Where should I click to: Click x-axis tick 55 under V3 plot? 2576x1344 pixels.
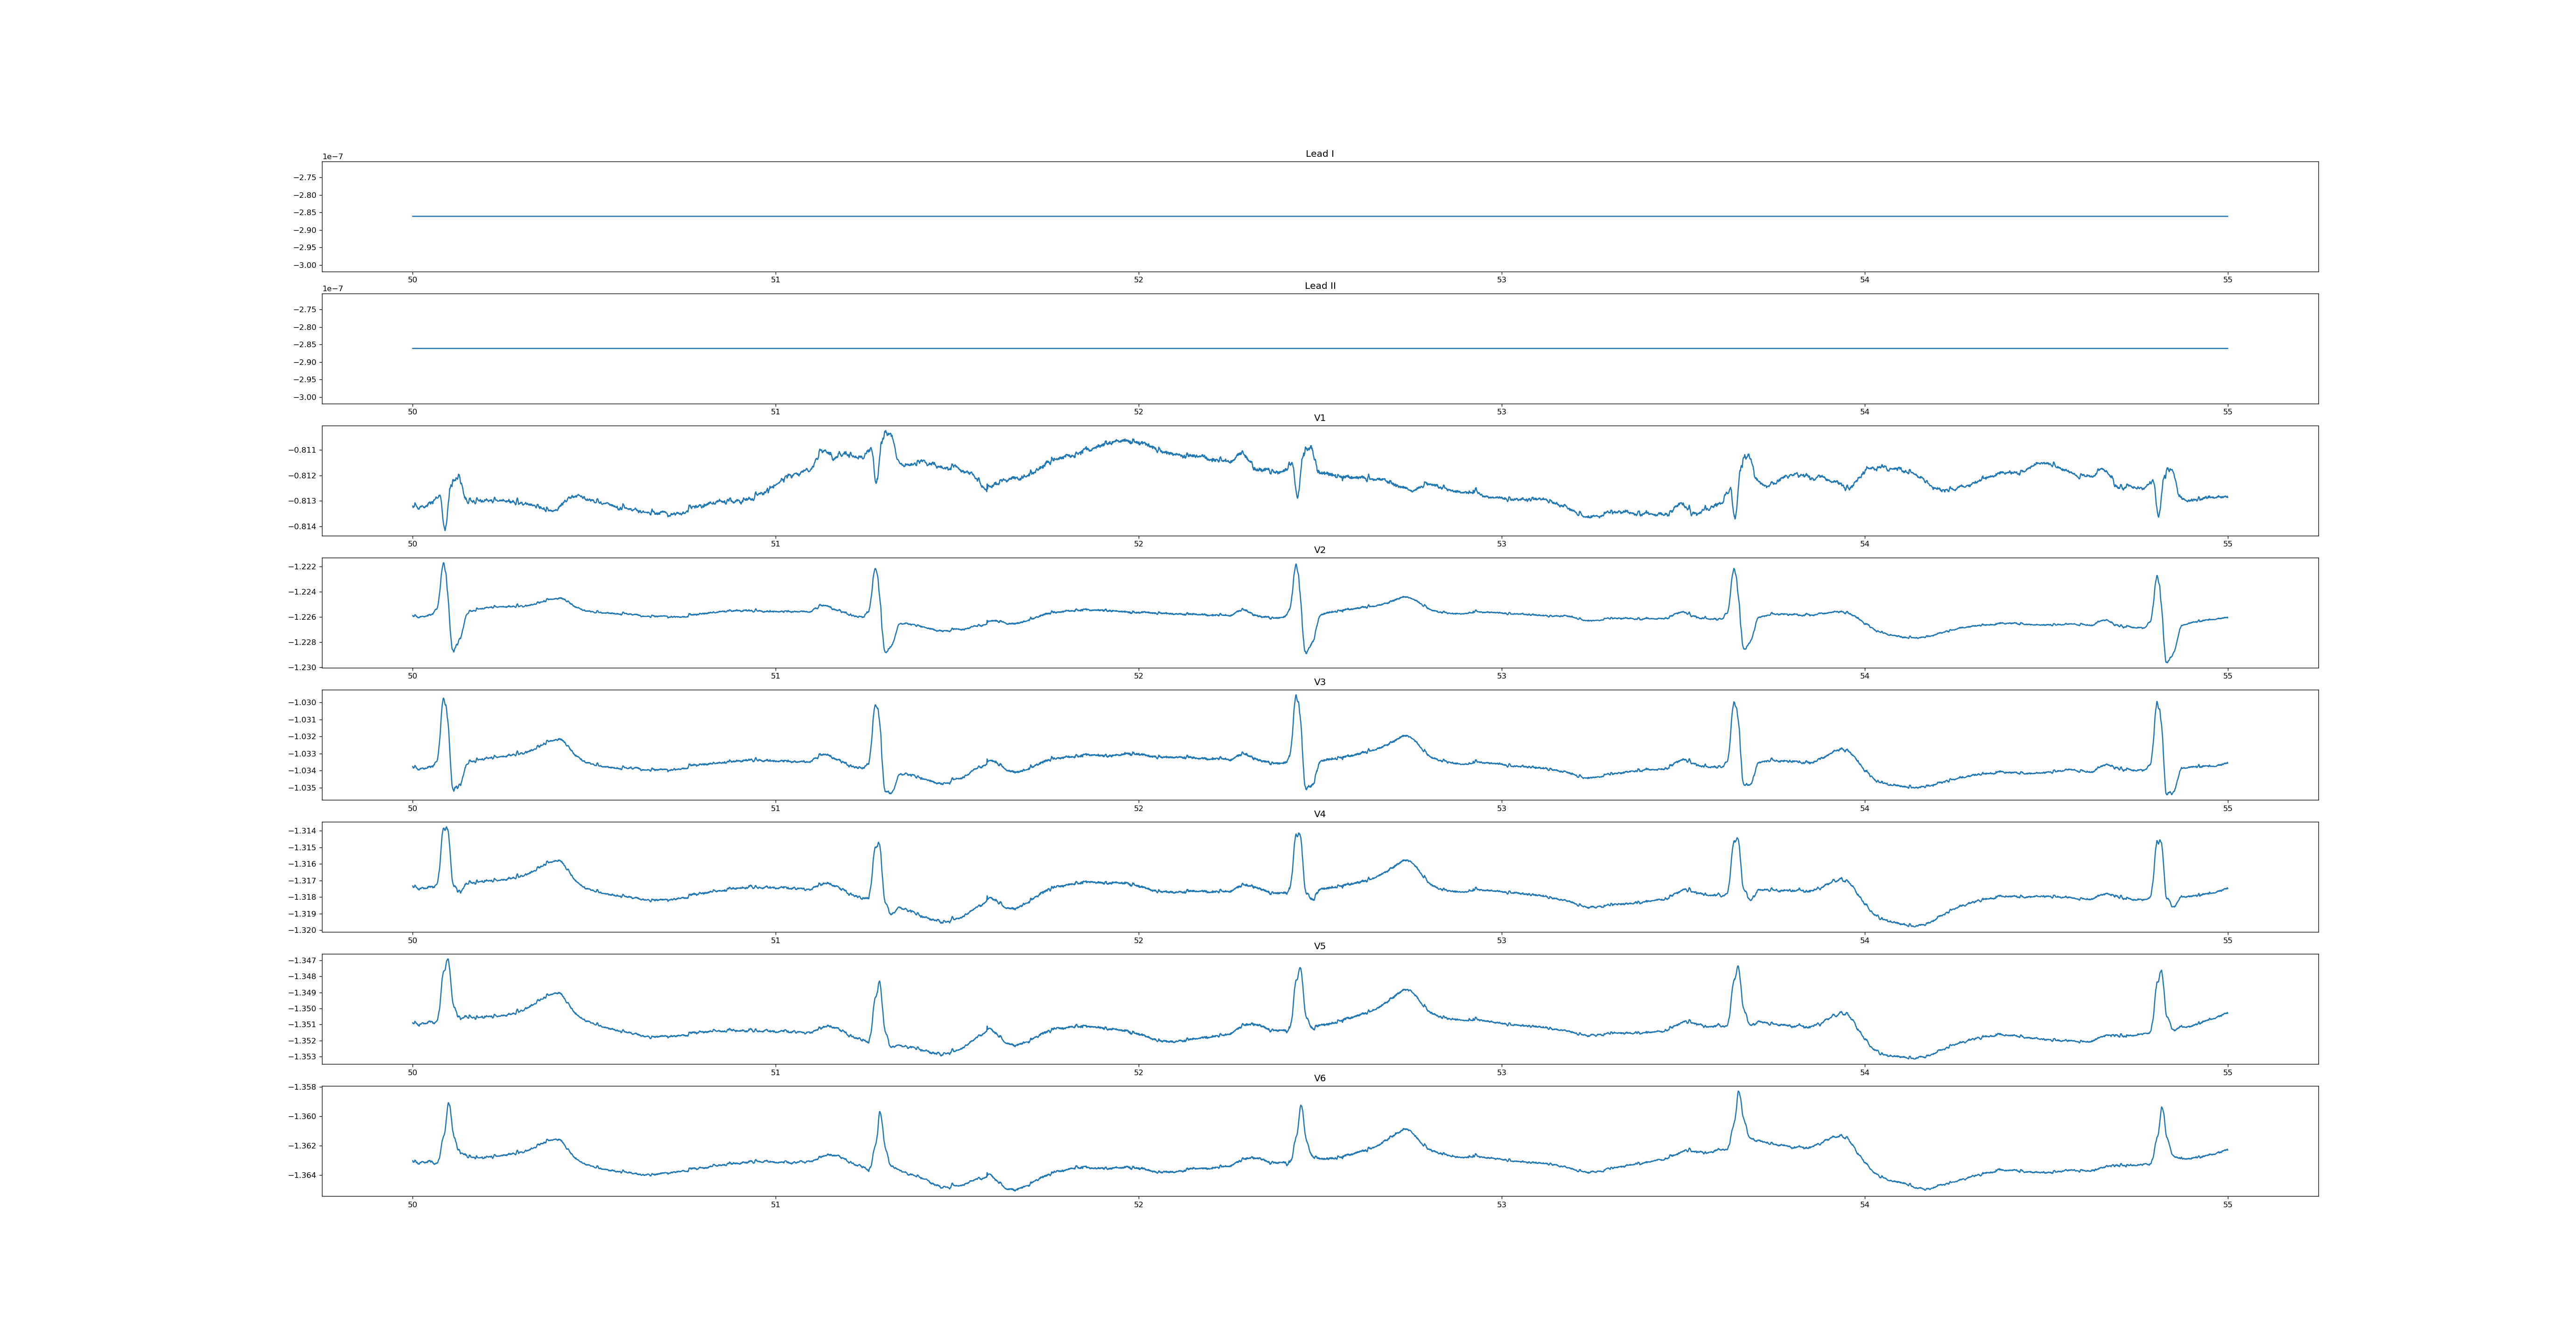click(2227, 808)
